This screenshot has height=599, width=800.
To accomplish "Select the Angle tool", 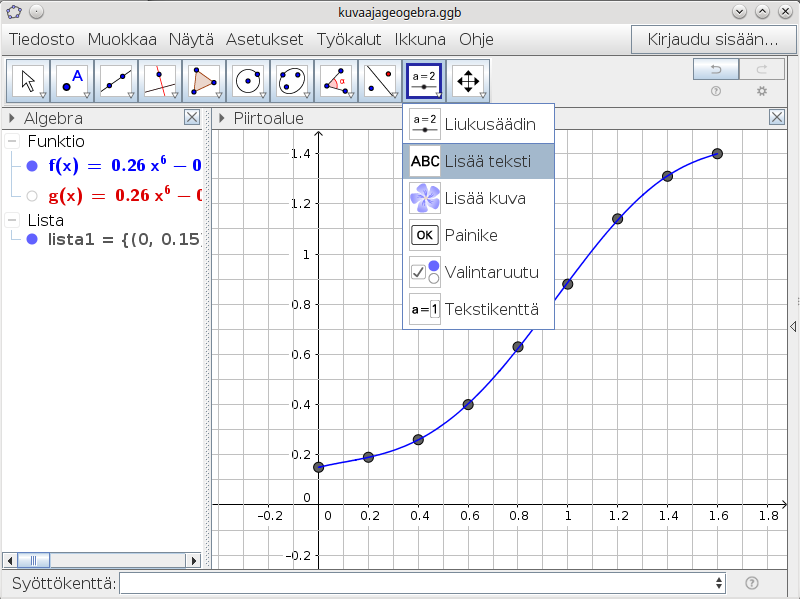I will tap(336, 81).
